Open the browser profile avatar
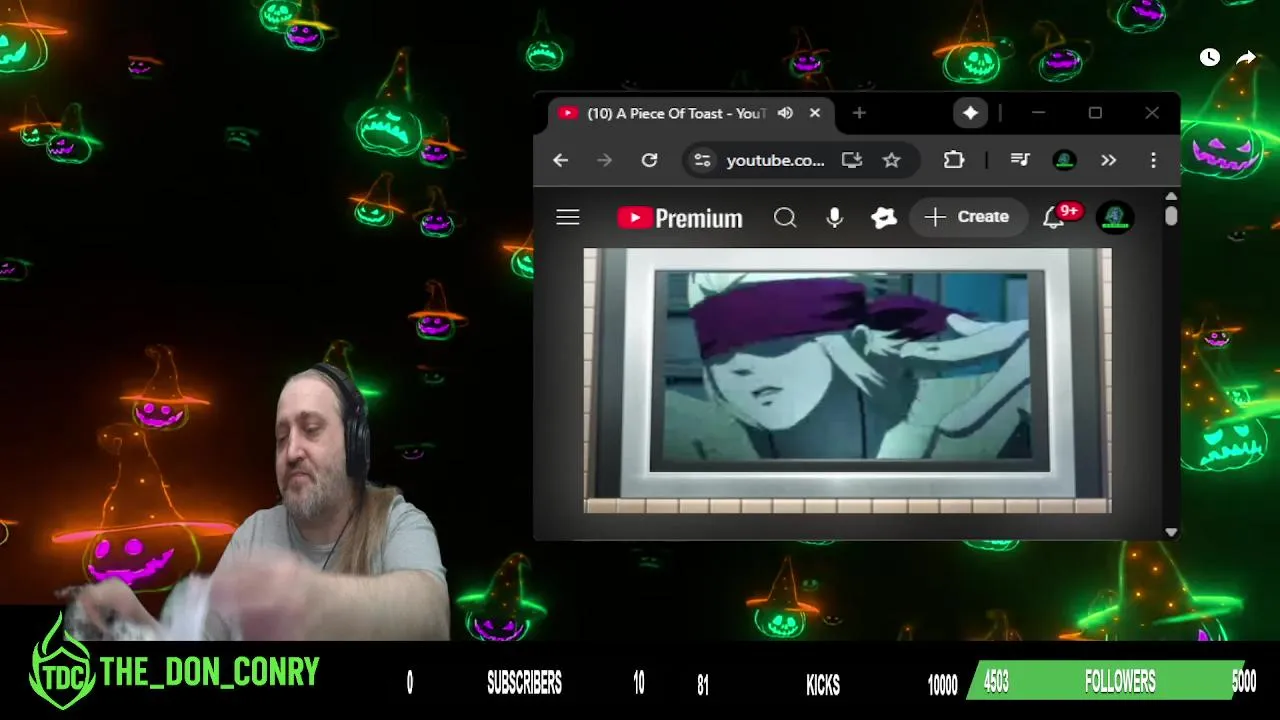The height and width of the screenshot is (720, 1280). (1065, 160)
